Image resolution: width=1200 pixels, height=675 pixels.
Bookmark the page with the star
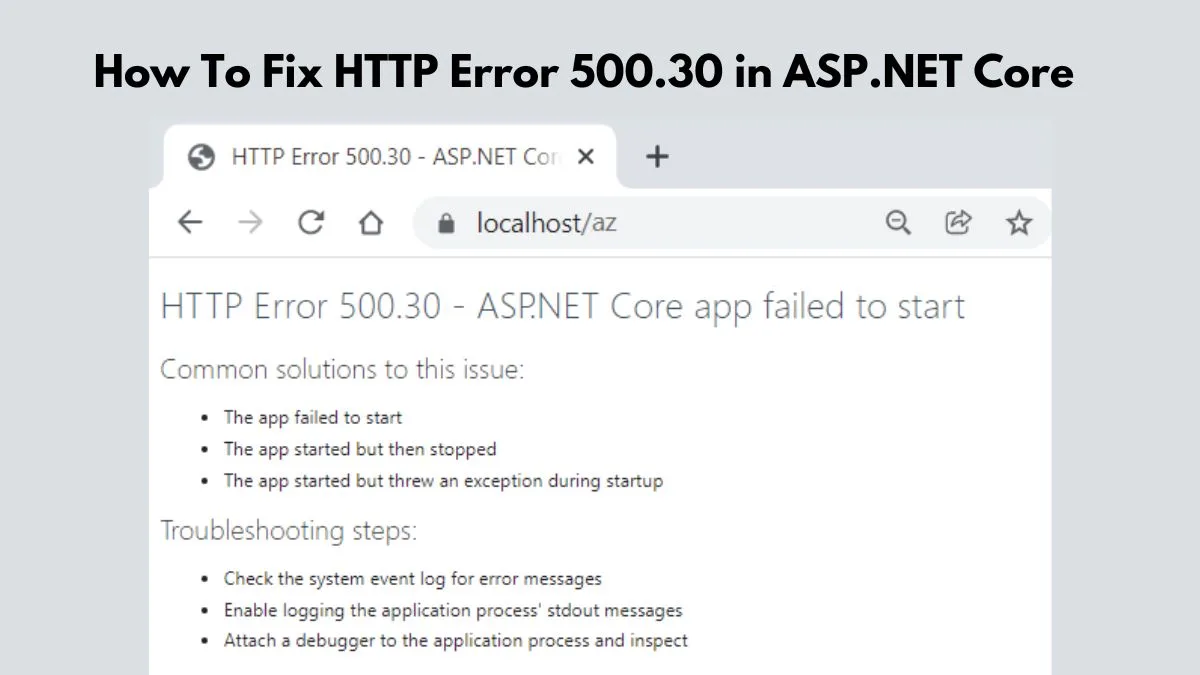(1019, 222)
